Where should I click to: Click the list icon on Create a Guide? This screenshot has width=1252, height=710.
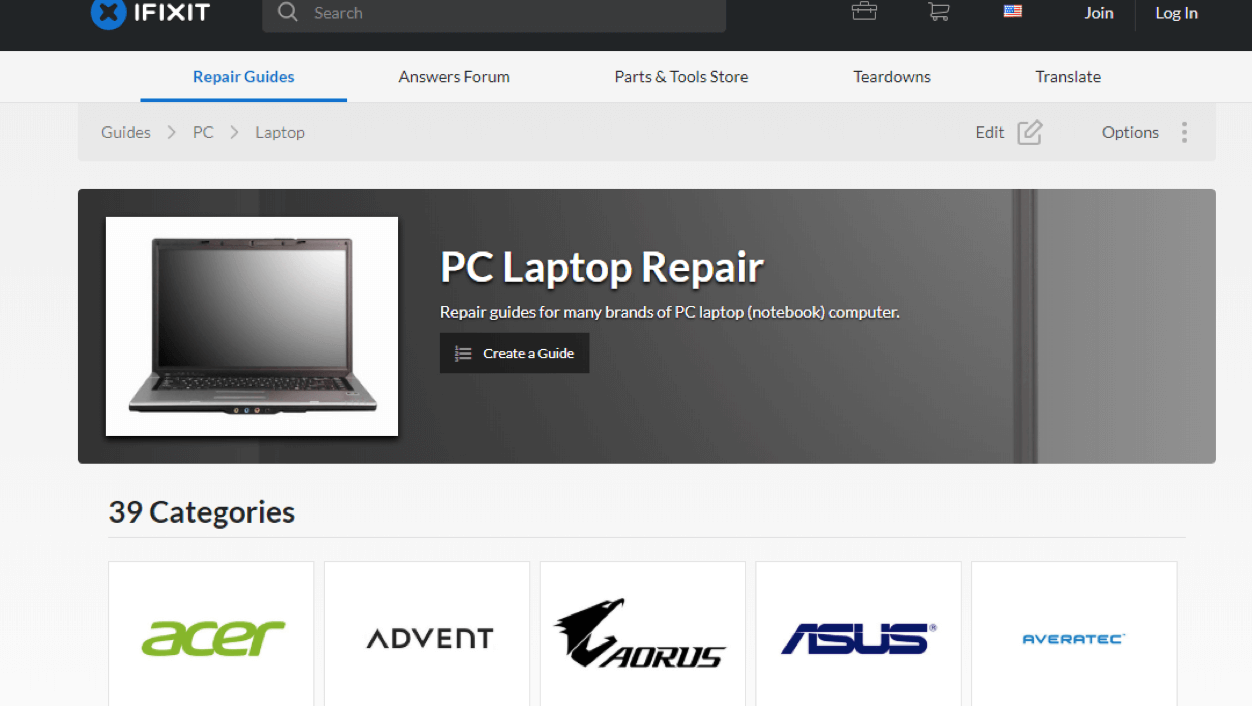point(463,353)
